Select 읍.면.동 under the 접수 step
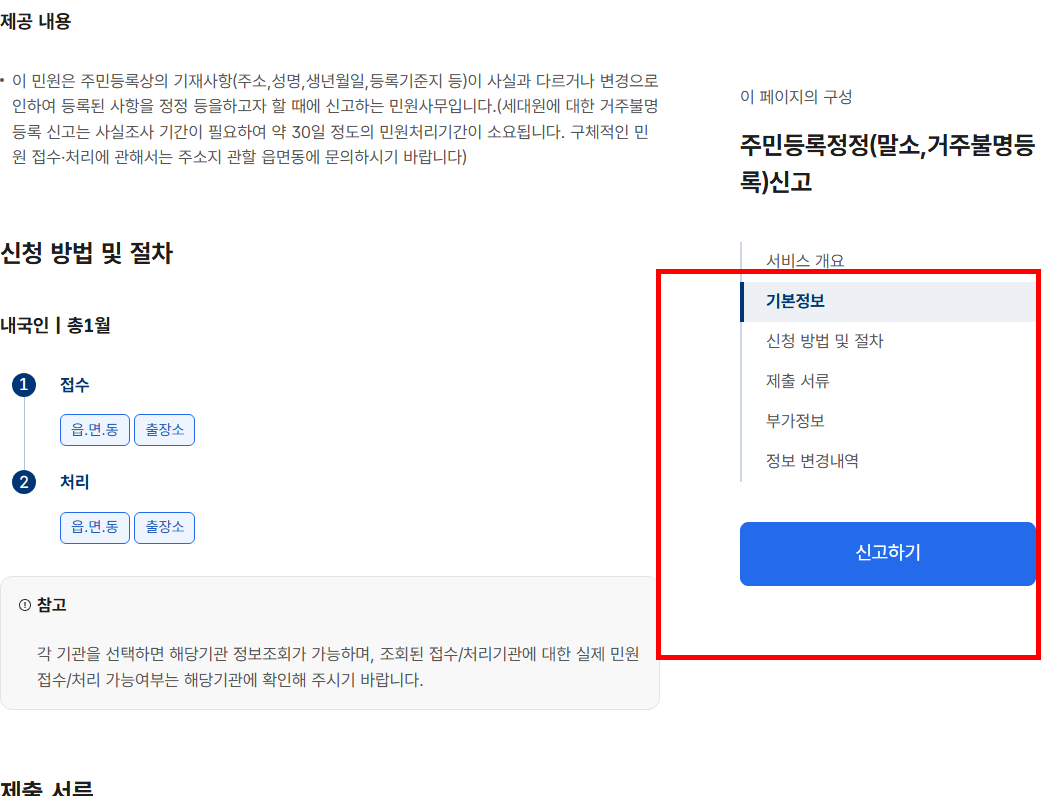1049x796 pixels. (94, 429)
